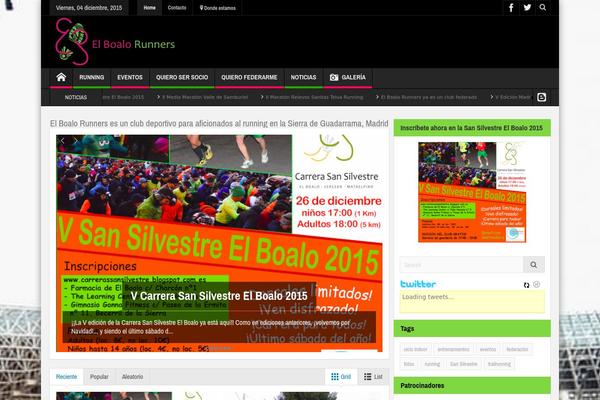Open the 'eventos' tag

(x=488, y=349)
